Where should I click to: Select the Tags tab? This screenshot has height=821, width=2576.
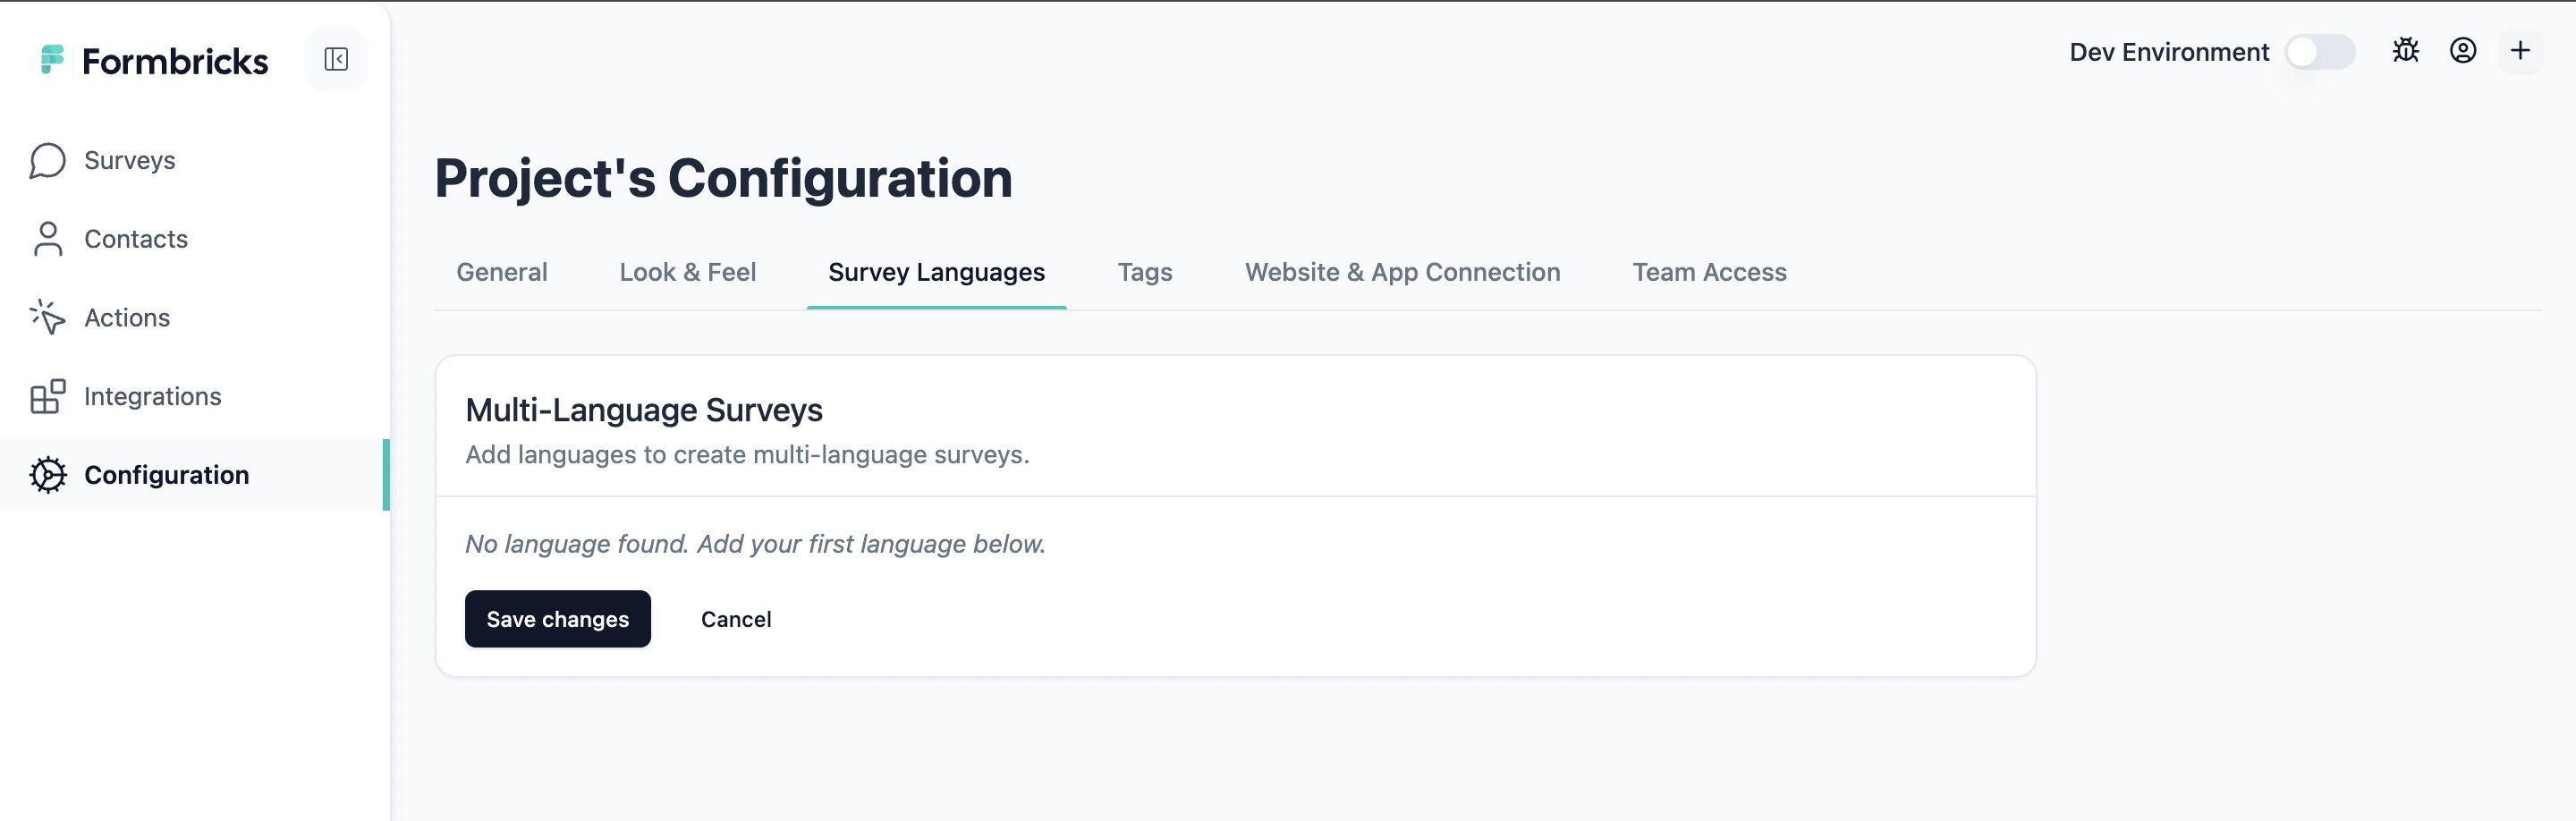pyautogui.click(x=1144, y=272)
